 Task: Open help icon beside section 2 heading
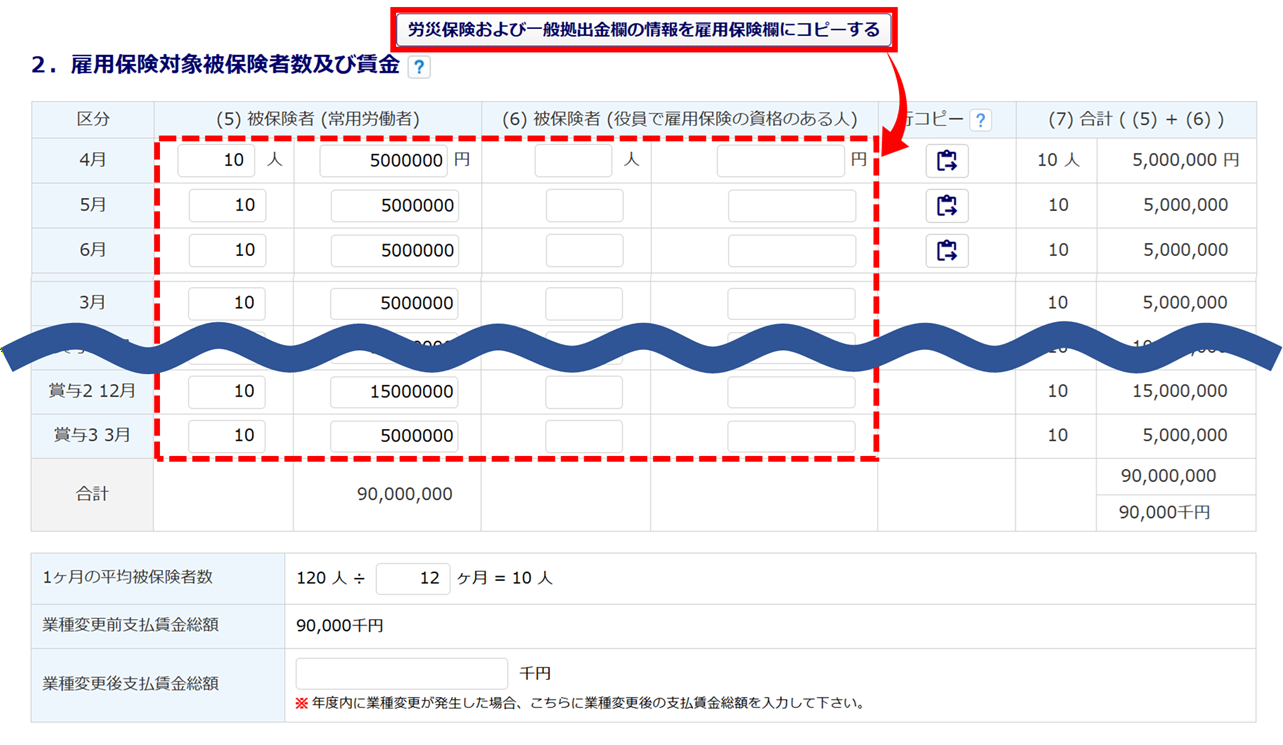tap(419, 68)
